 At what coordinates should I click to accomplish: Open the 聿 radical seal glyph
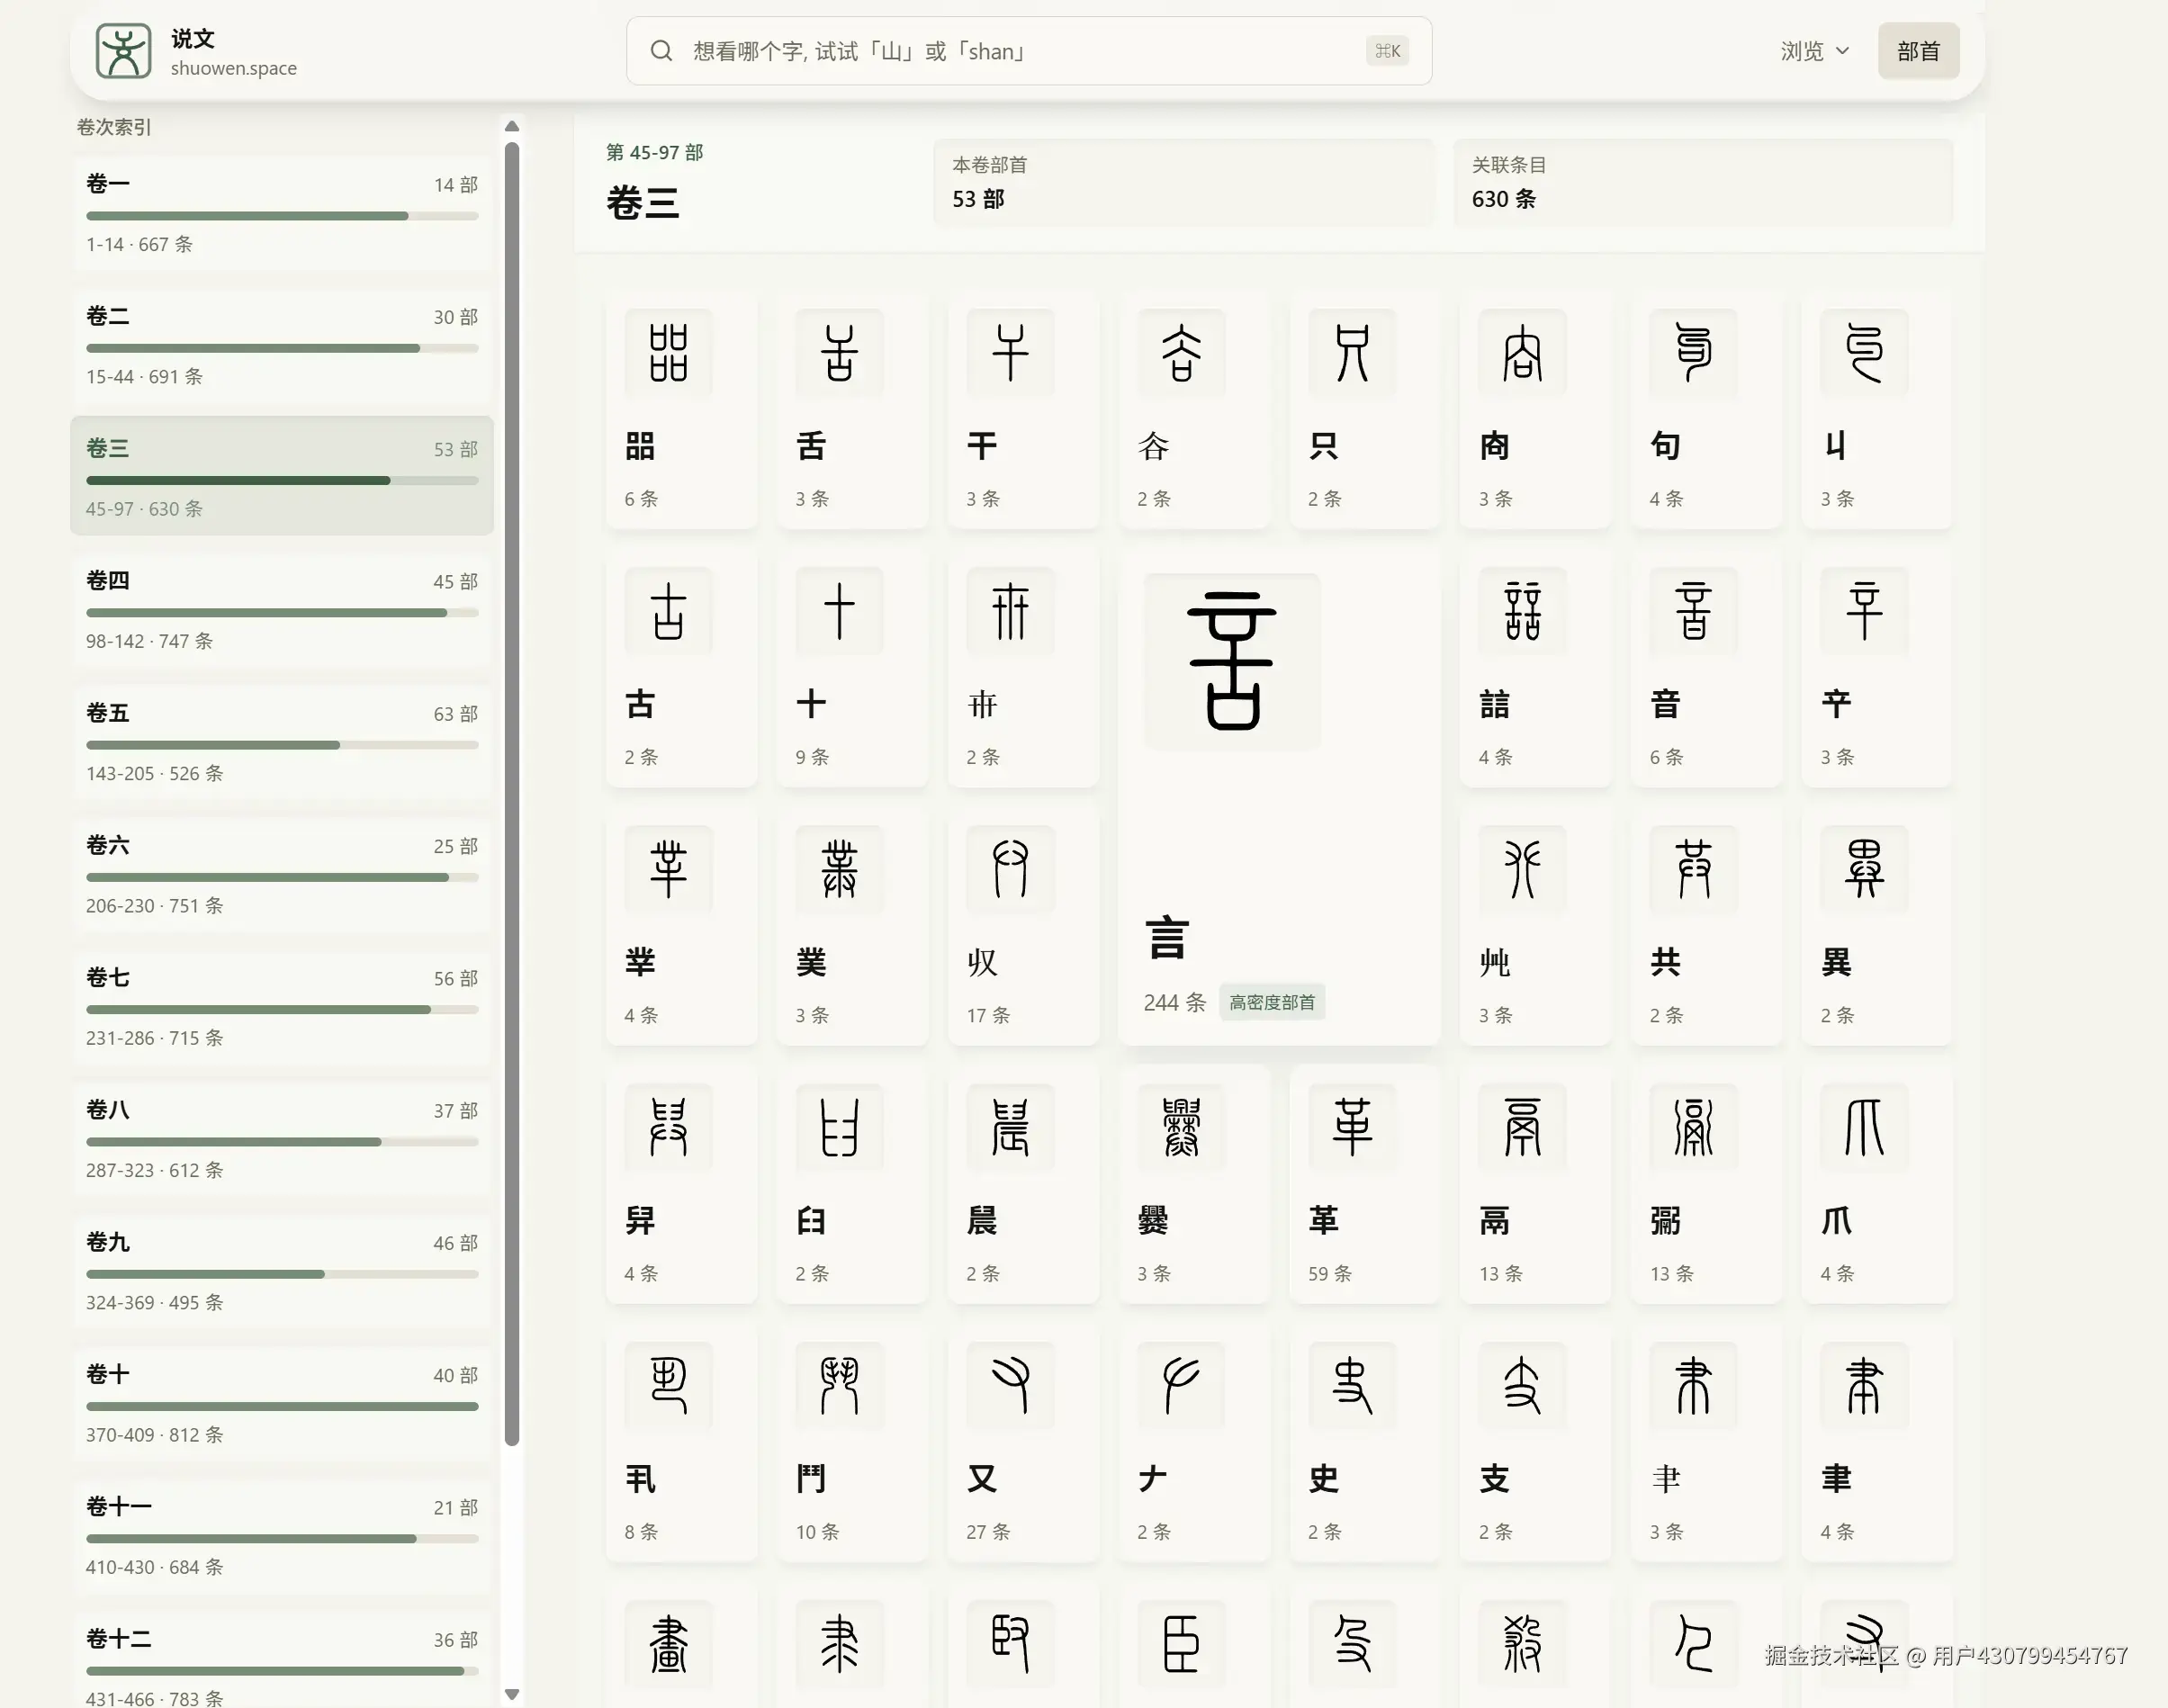click(1864, 1385)
